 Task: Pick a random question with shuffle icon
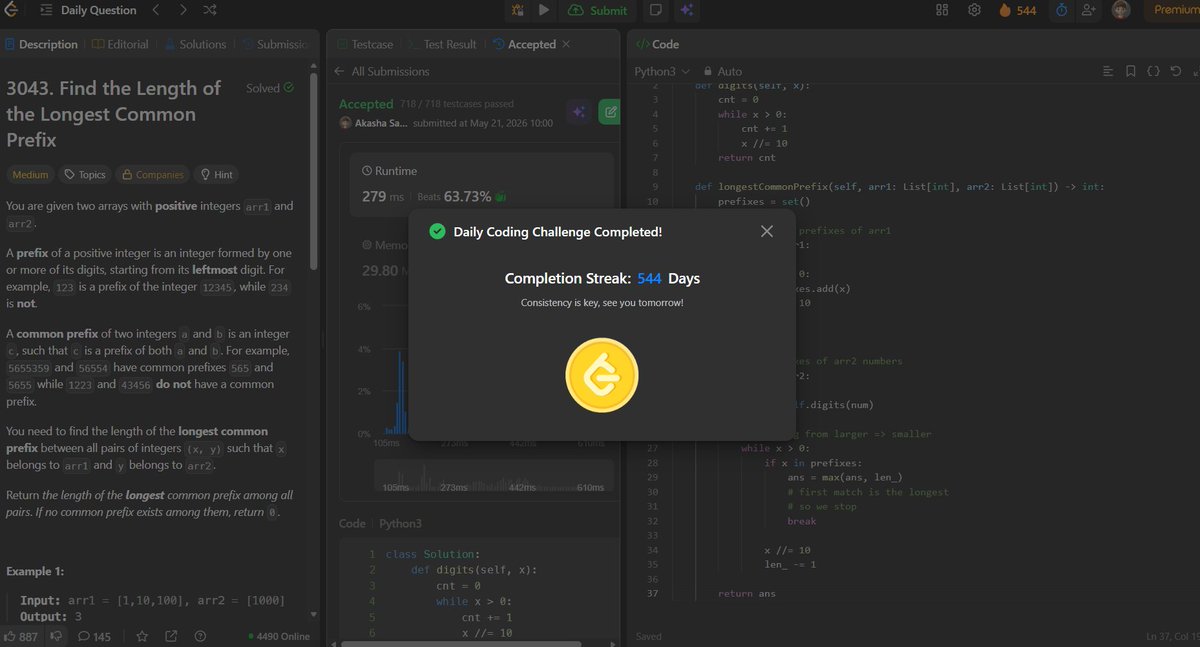(x=210, y=10)
